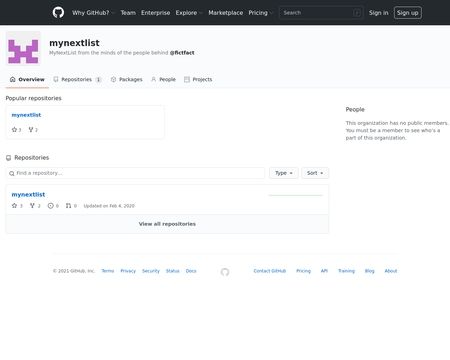Switch to the Packages tab
450x360 pixels.
coord(126,79)
